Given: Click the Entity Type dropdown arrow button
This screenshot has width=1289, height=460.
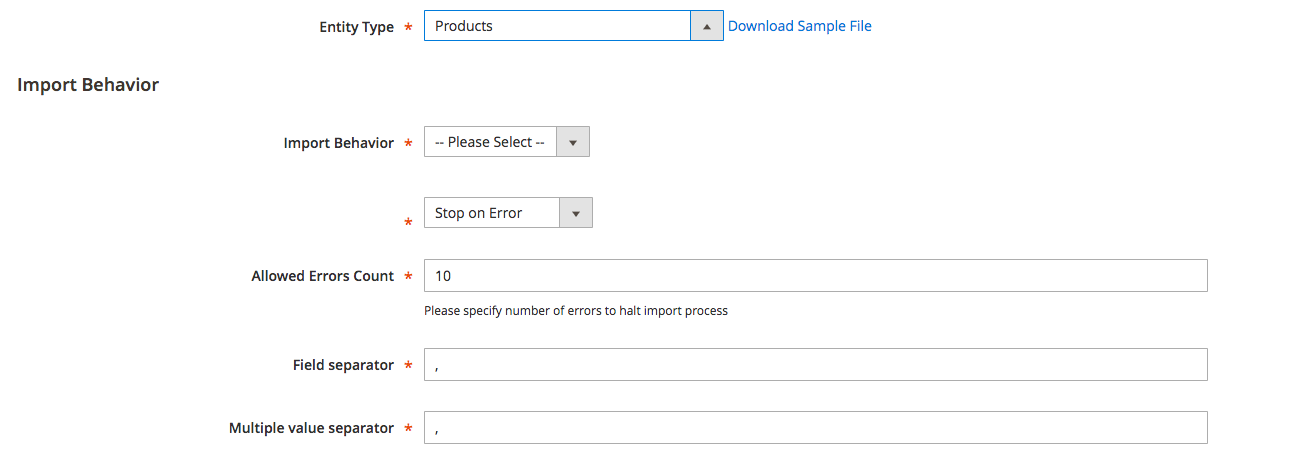Looking at the screenshot, I should (706, 27).
